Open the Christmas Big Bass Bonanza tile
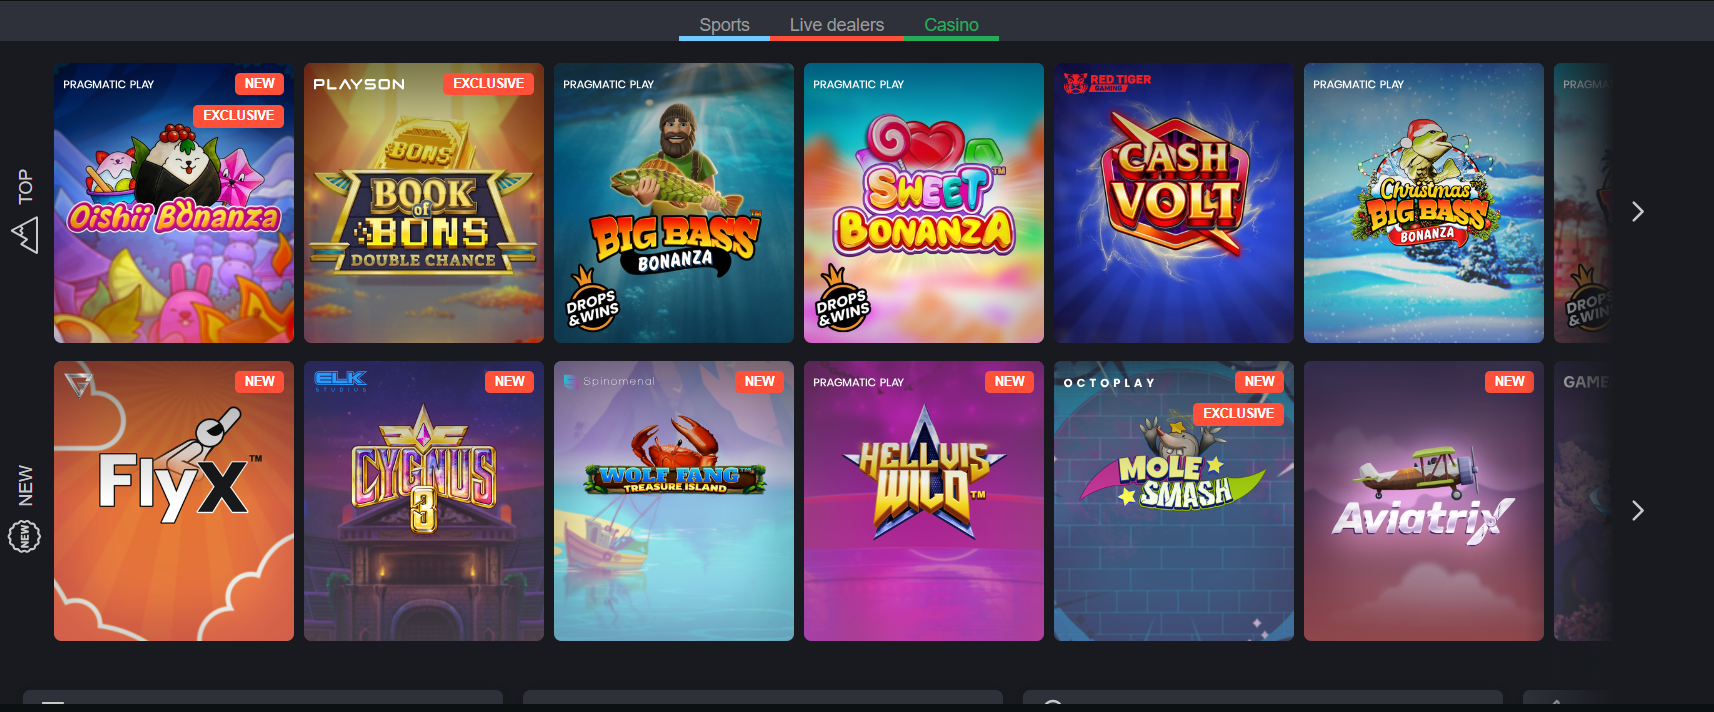1714x712 pixels. [1424, 203]
